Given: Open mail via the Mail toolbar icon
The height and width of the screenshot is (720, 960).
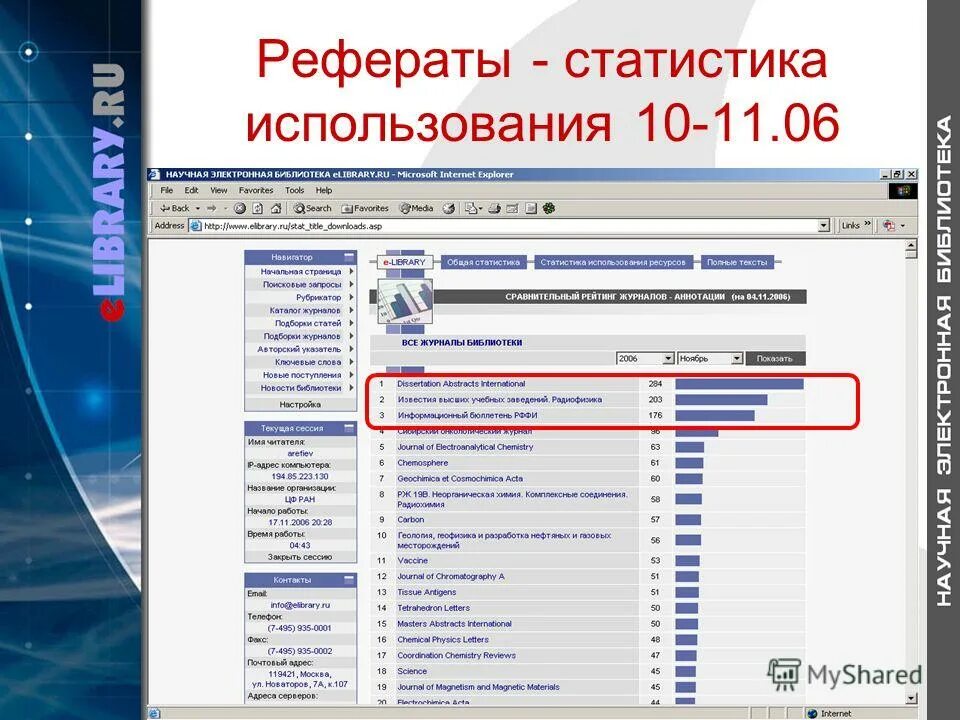Looking at the screenshot, I should [x=471, y=208].
